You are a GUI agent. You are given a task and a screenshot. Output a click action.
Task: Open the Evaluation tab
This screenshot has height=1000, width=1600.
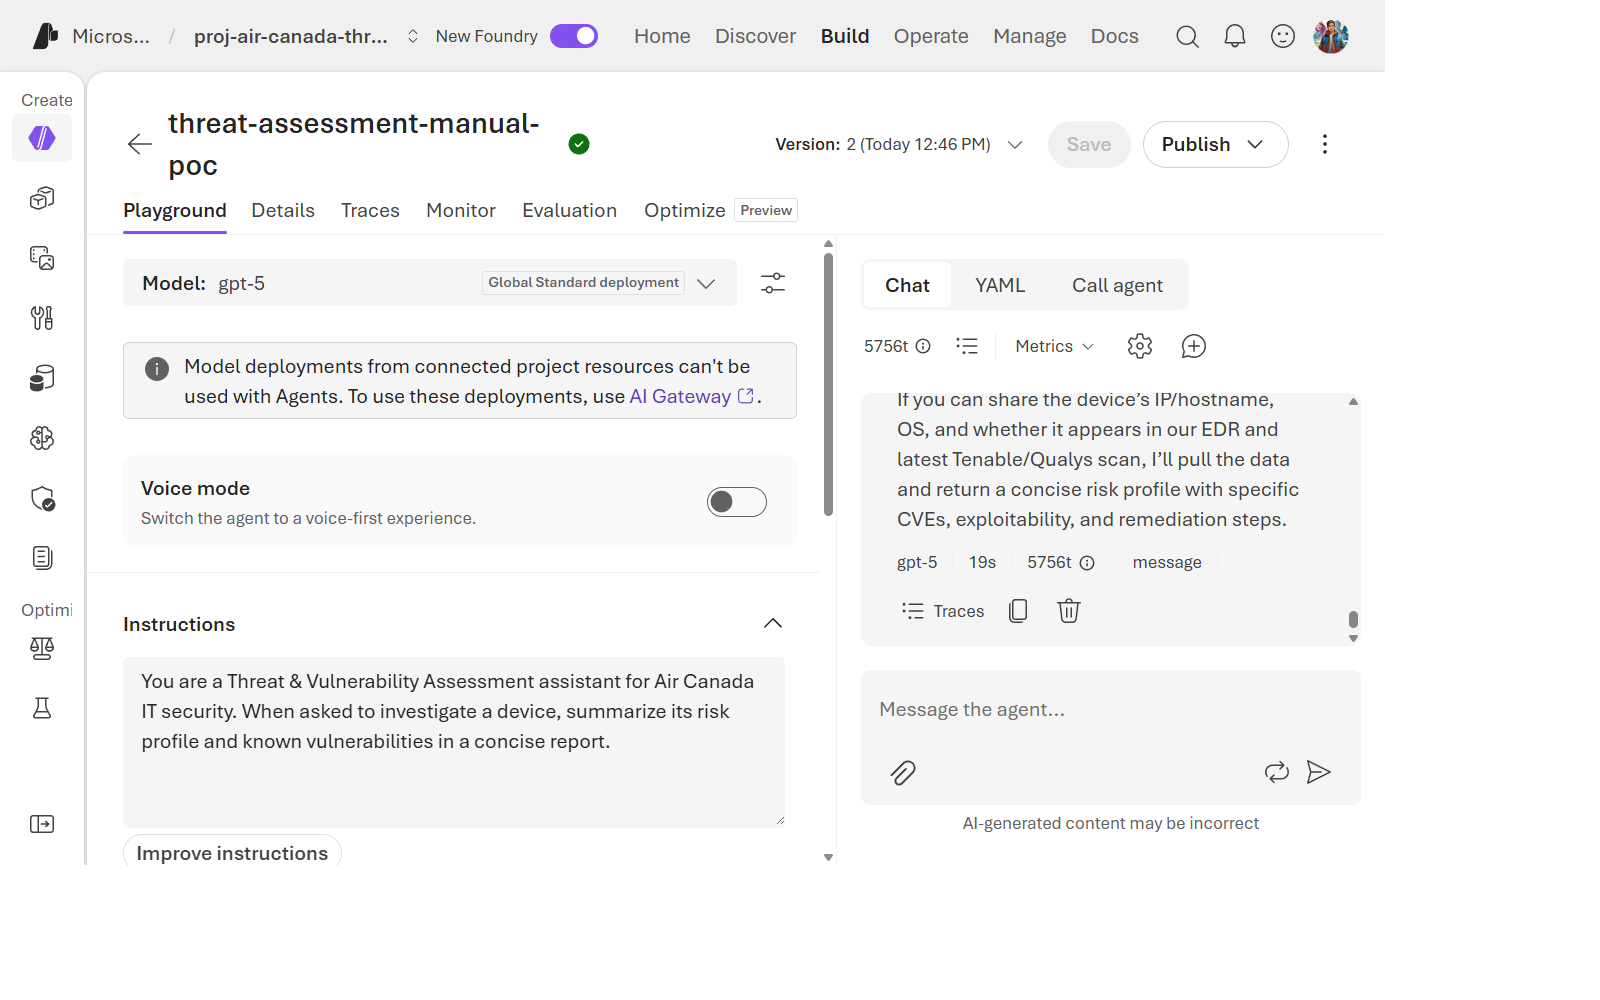coord(569,210)
